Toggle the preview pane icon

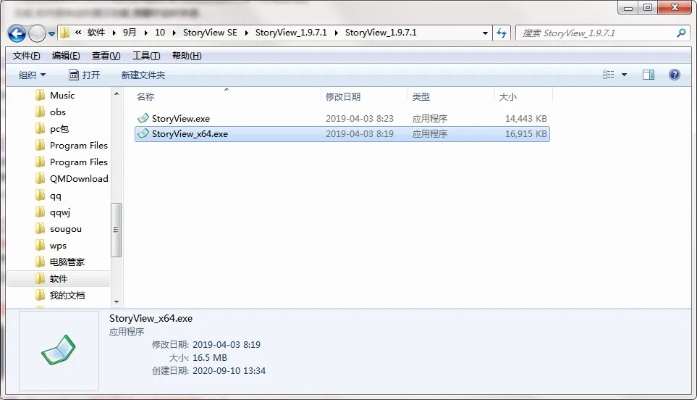648,75
